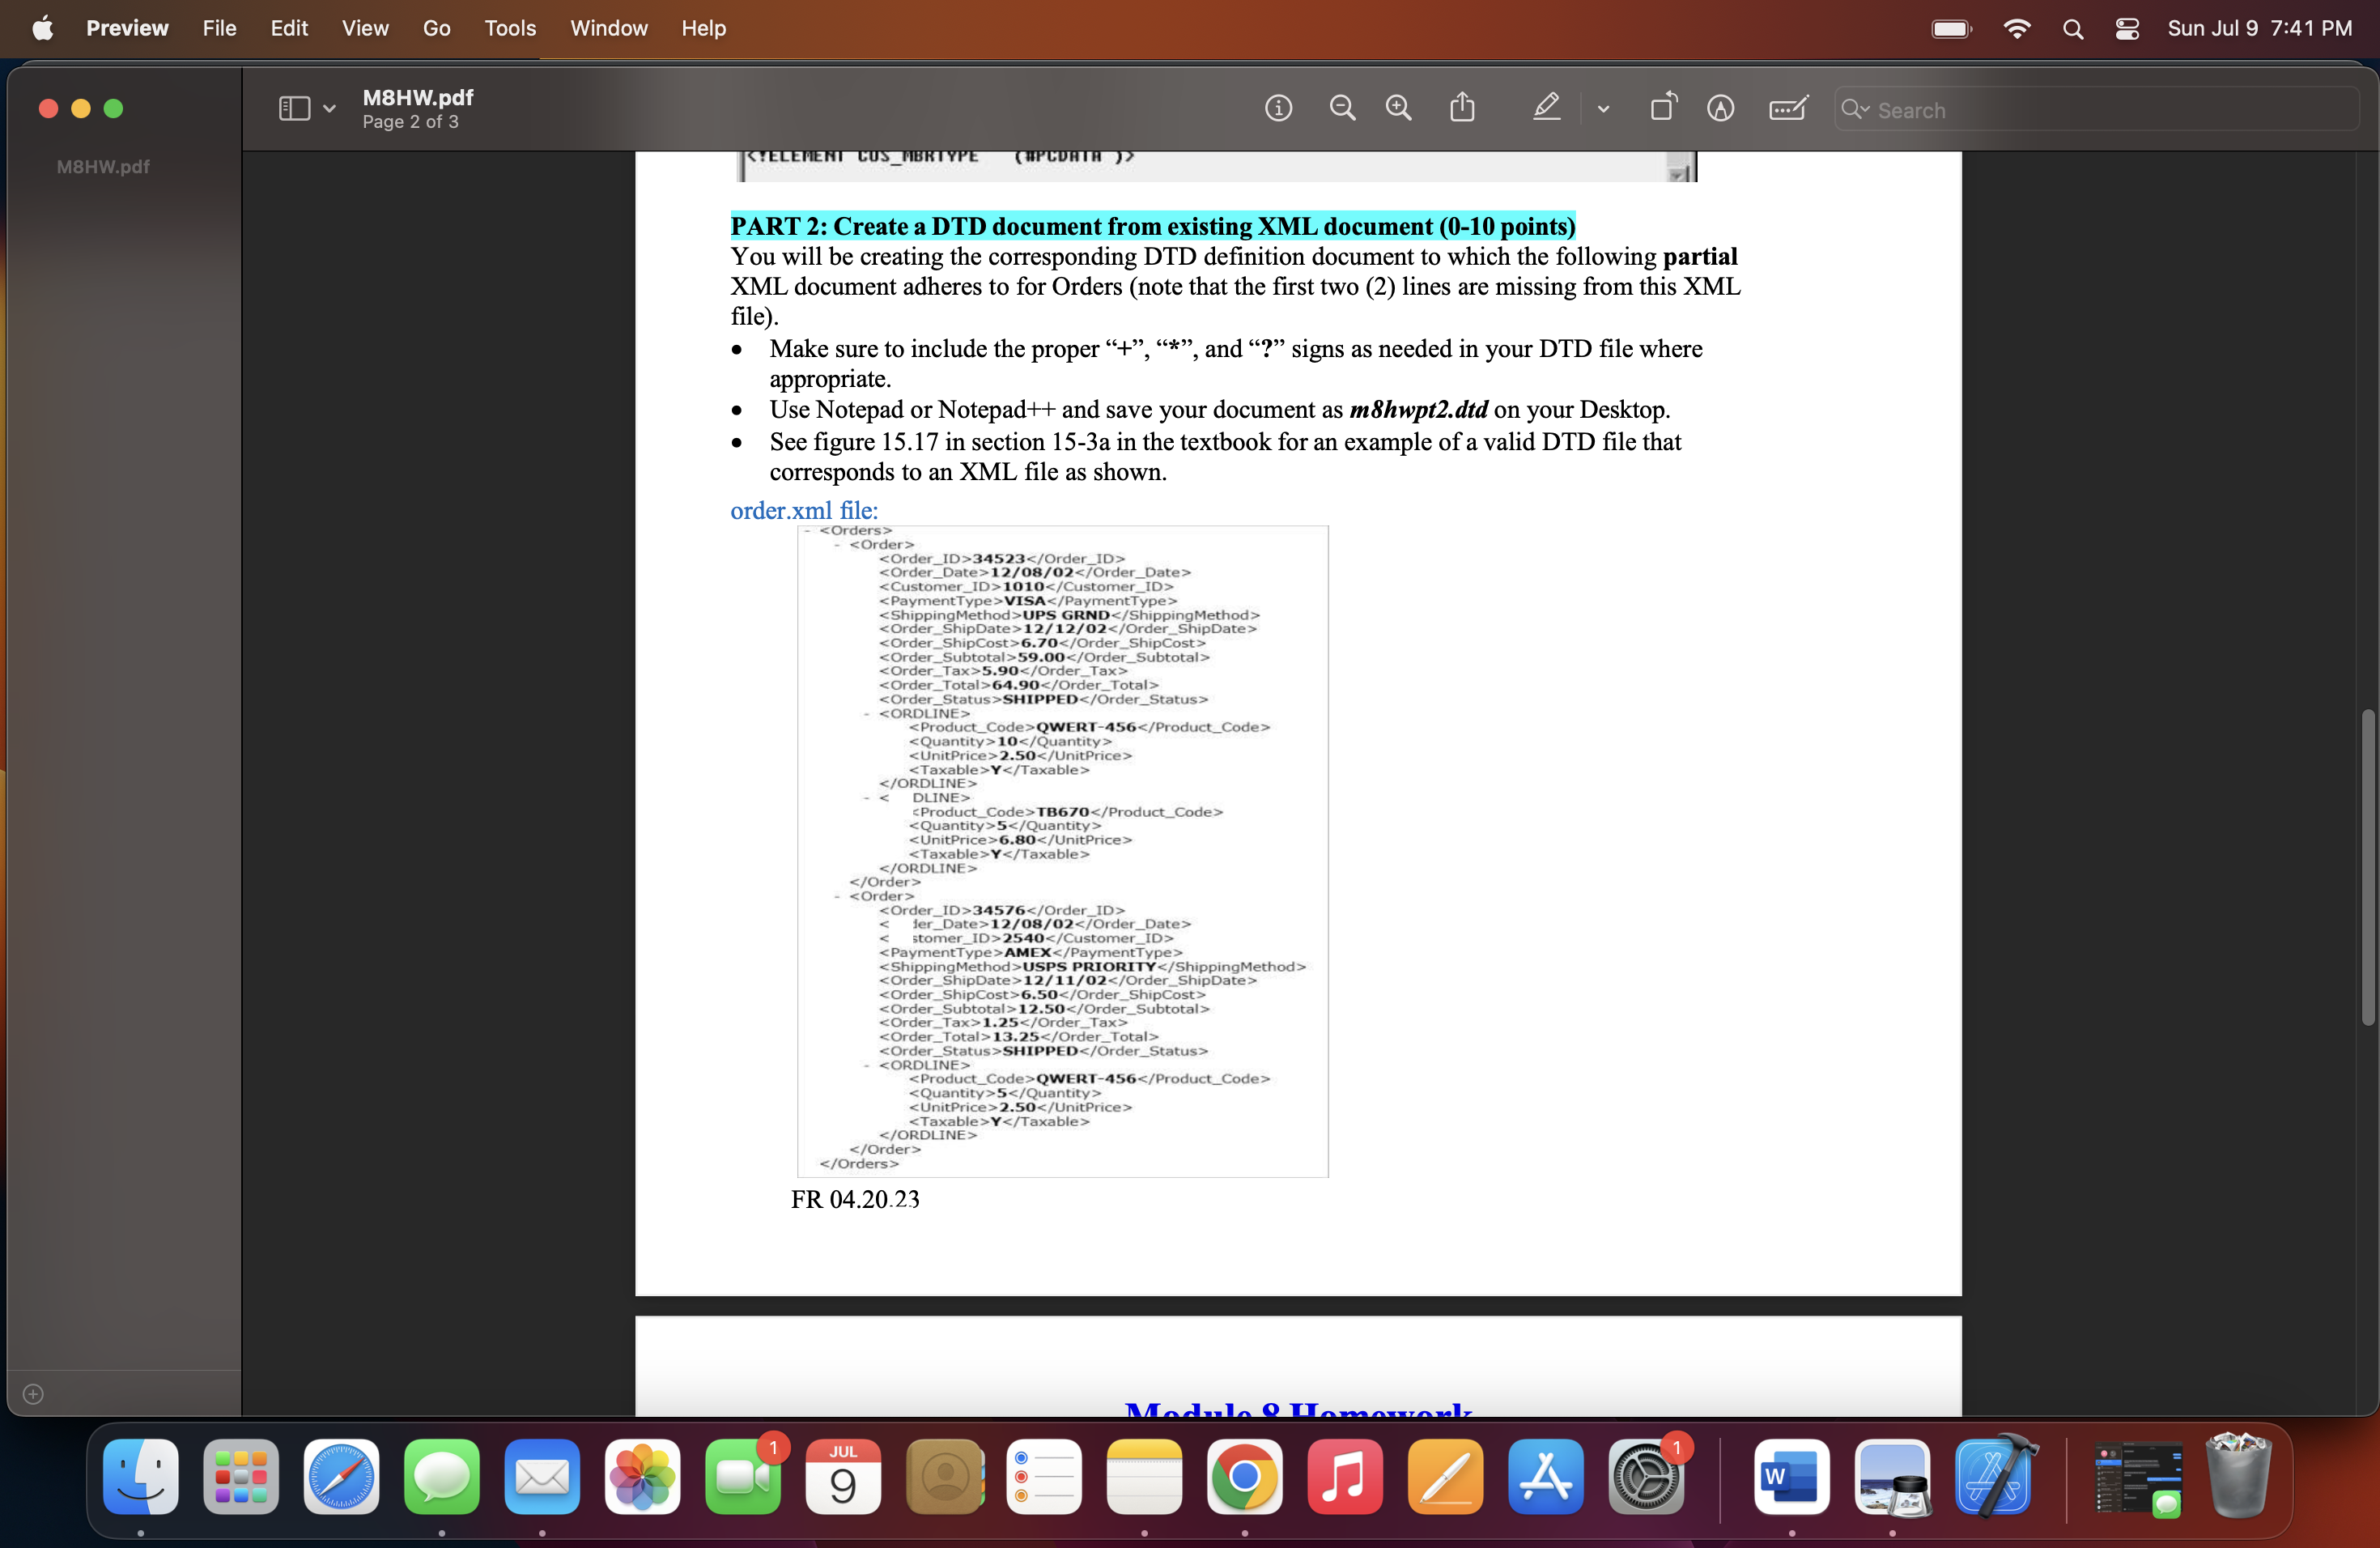
Task: Open the highlight color dropdown arrow
Action: 1603,109
